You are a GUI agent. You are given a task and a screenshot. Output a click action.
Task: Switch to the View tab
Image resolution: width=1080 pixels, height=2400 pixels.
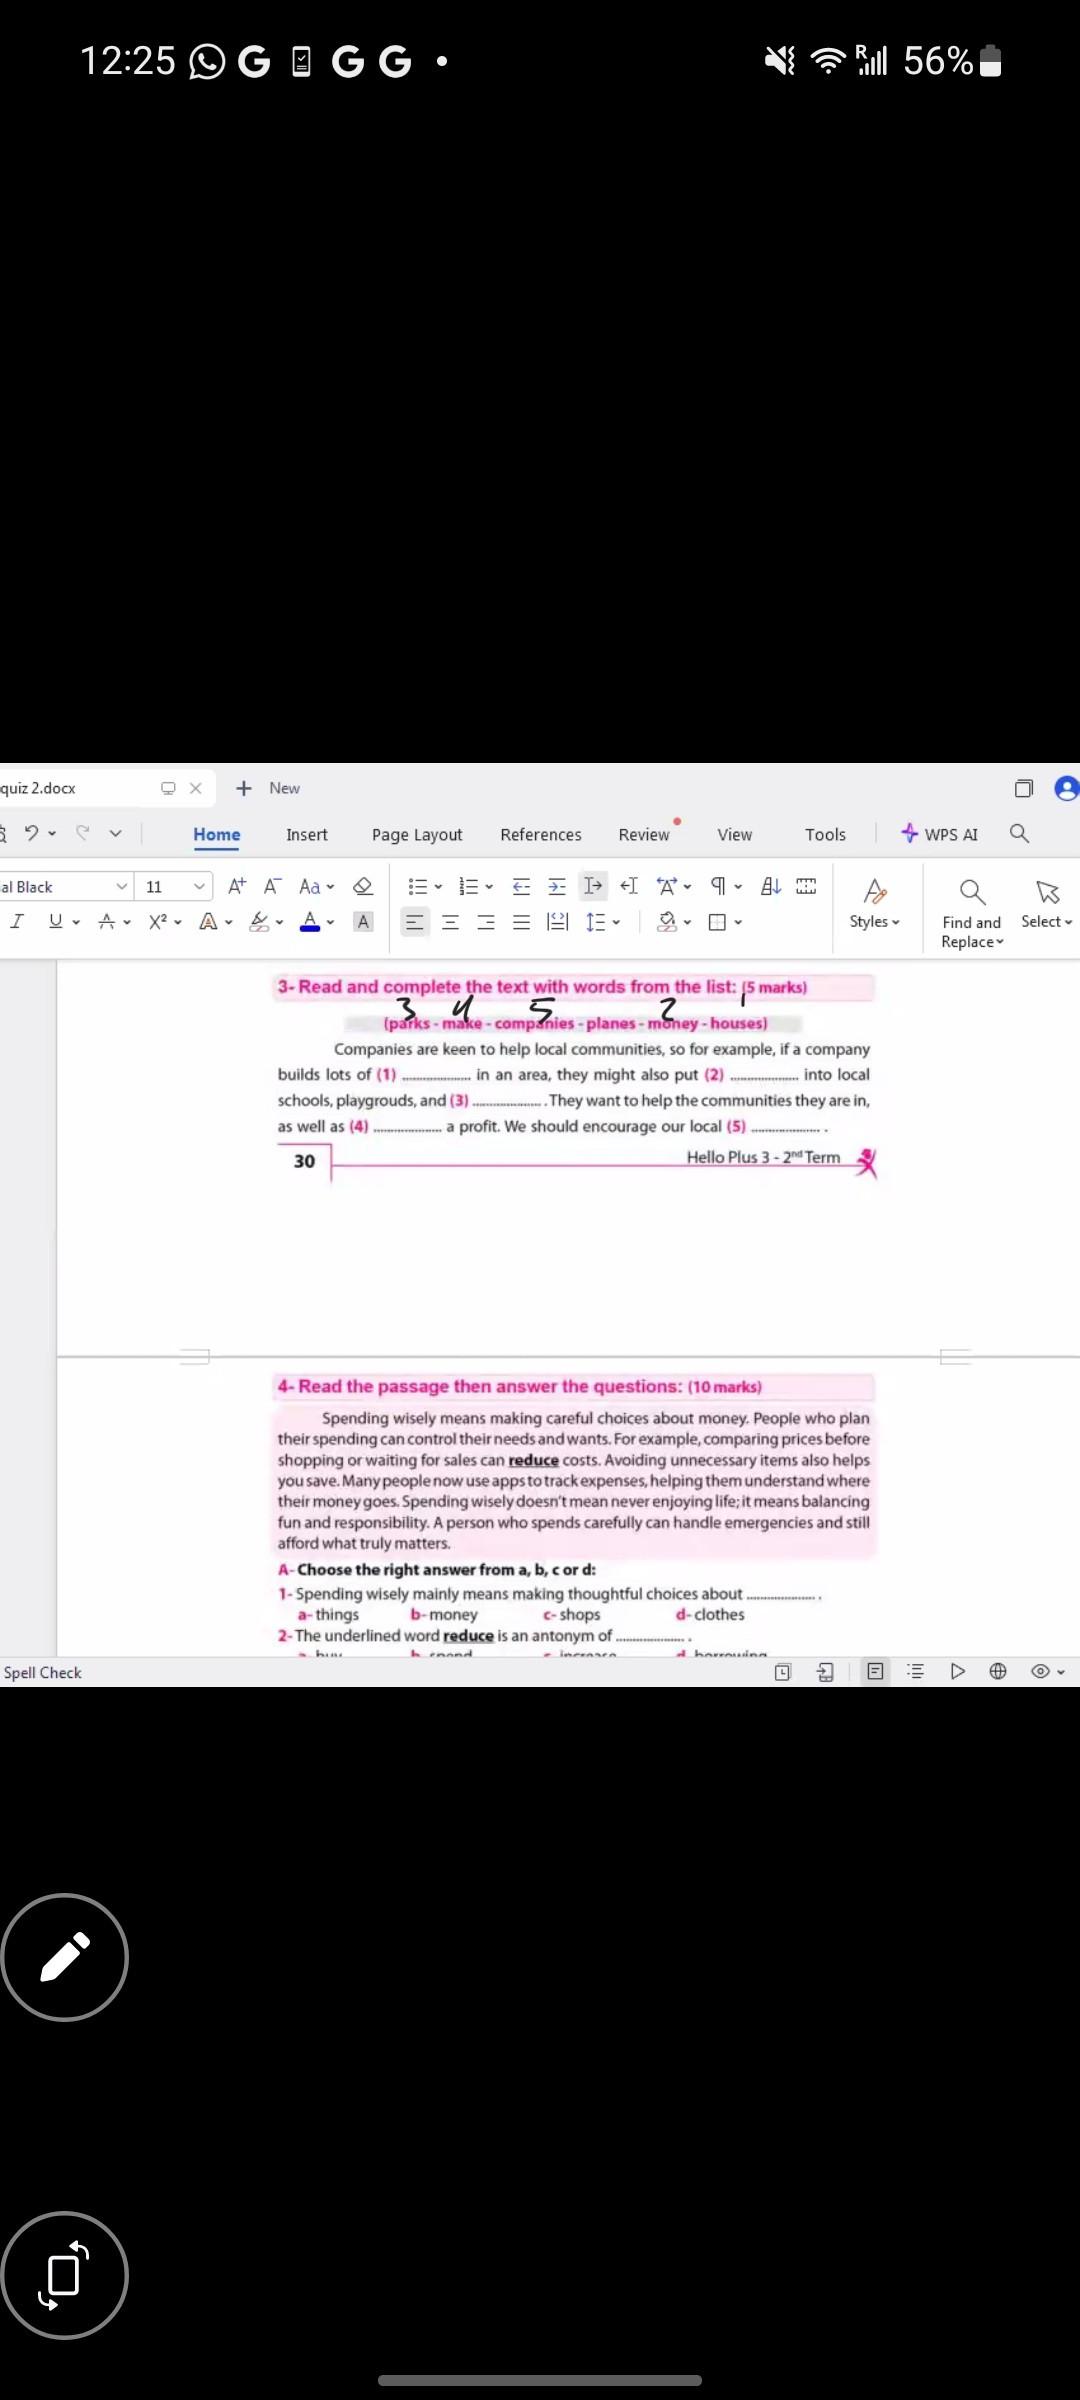[735, 834]
